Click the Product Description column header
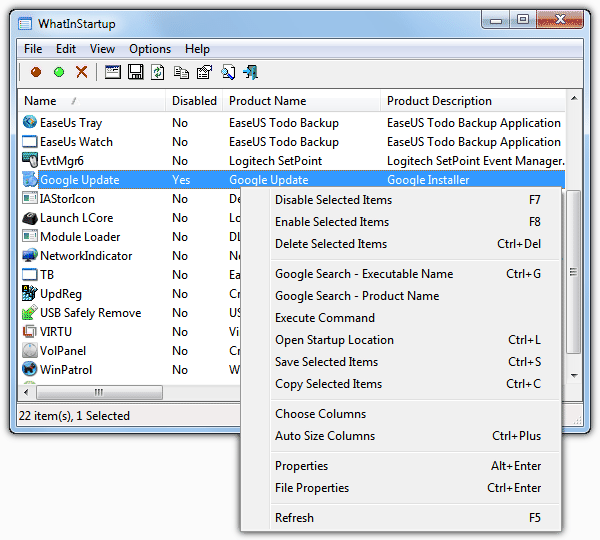This screenshot has height=540, width=600. pyautogui.click(x=439, y=101)
